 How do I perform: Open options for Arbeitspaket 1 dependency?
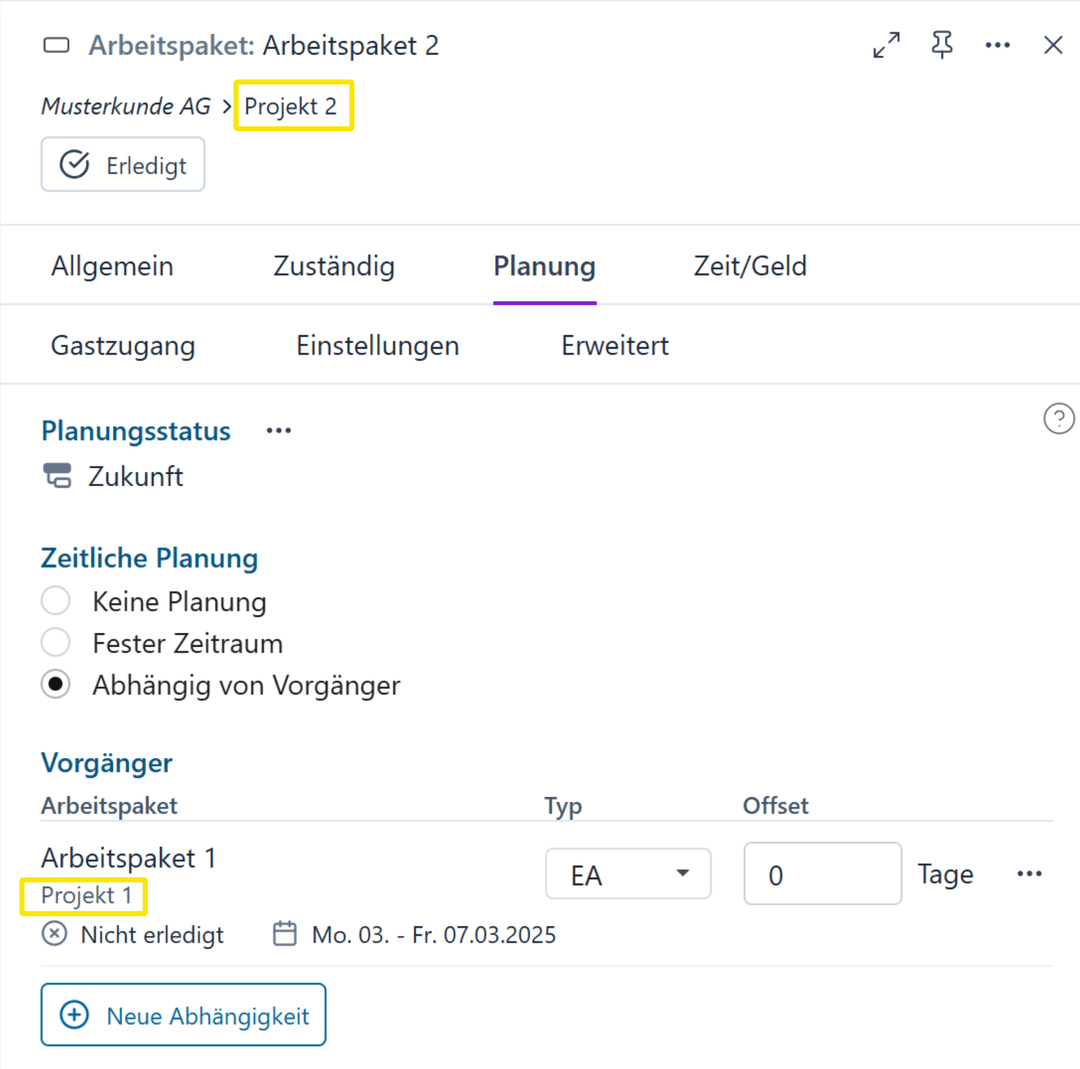1029,874
